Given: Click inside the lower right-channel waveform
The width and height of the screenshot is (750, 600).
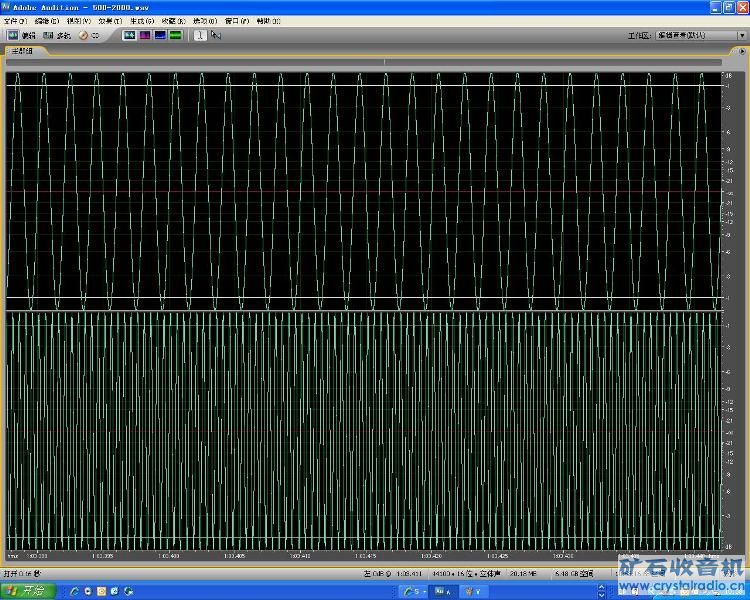Looking at the screenshot, I should 364,431.
